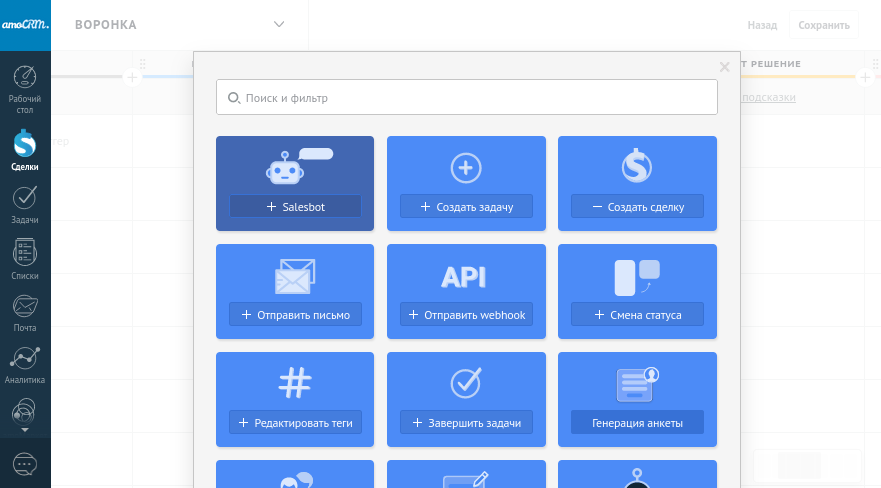
Task: Expand the Воронка pipeline dropdown
Action: coord(279,25)
